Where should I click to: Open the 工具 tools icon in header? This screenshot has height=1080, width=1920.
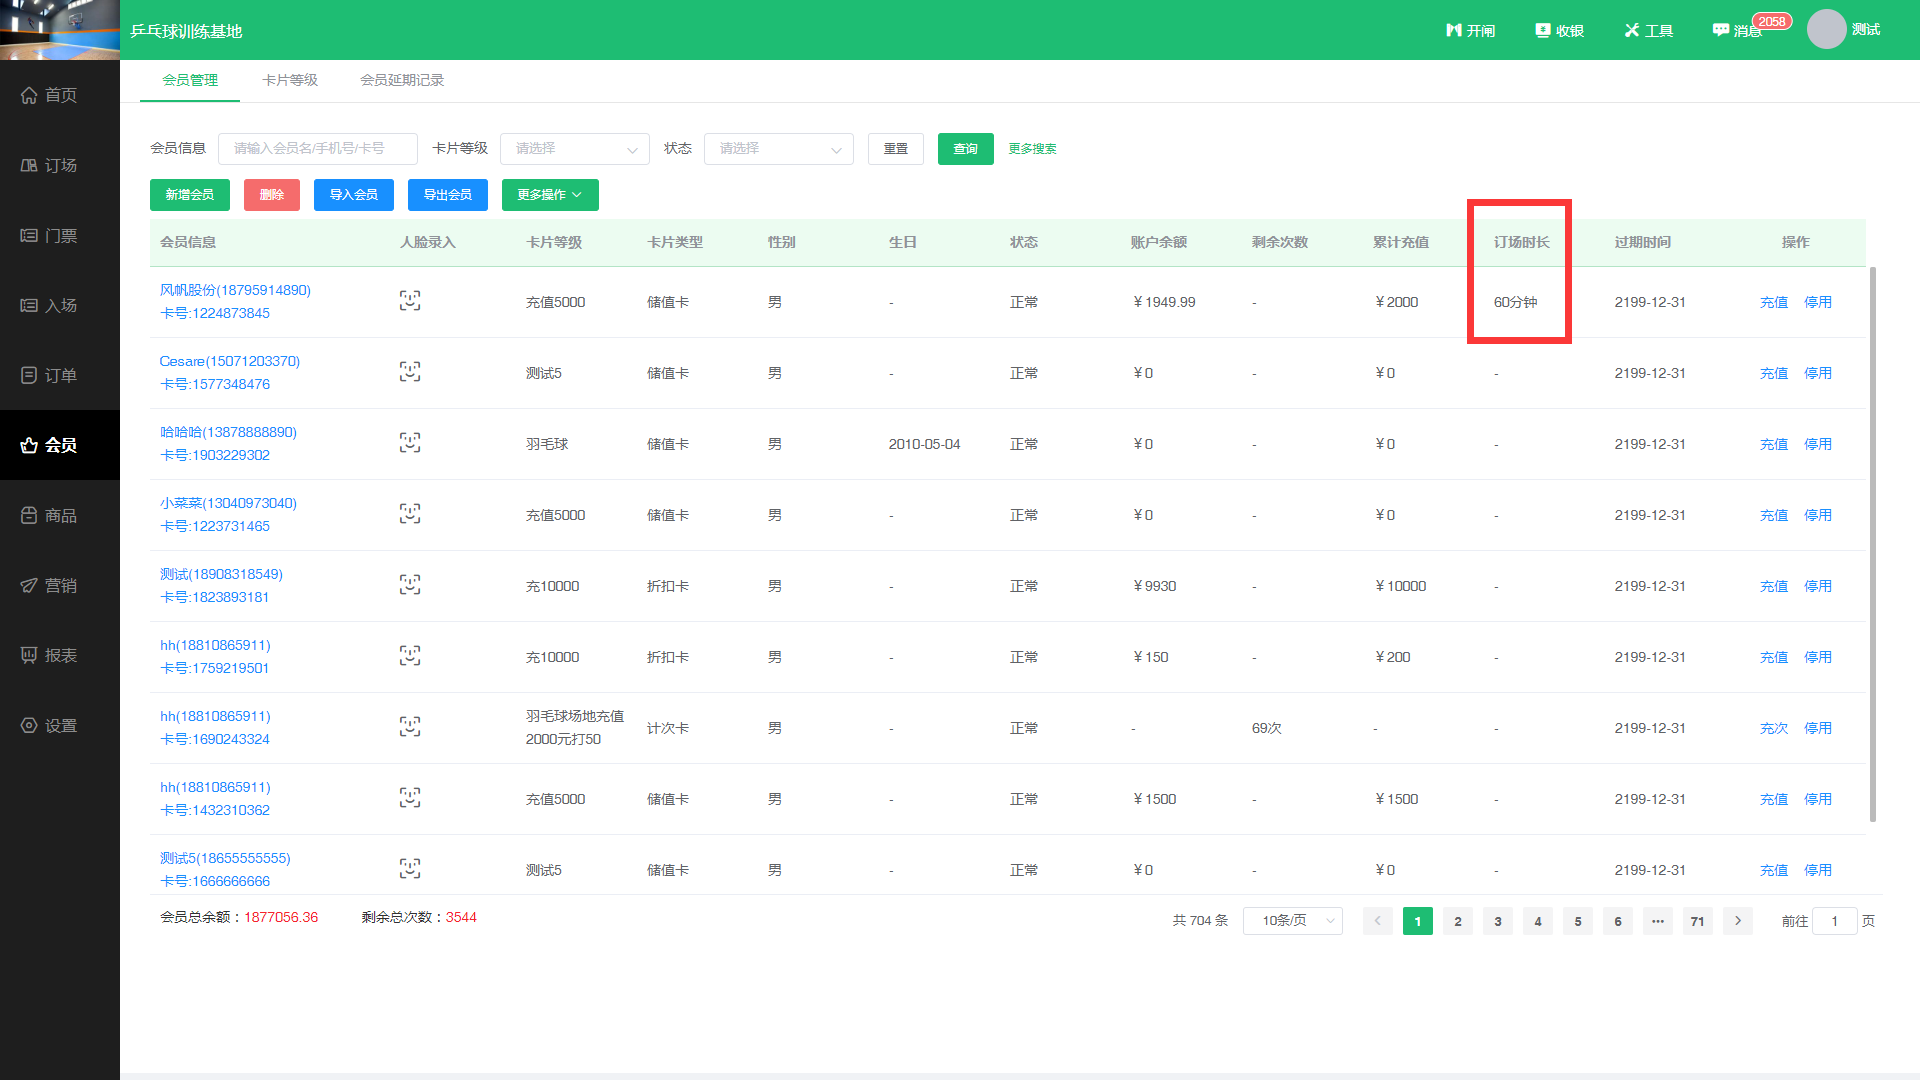1632,31
